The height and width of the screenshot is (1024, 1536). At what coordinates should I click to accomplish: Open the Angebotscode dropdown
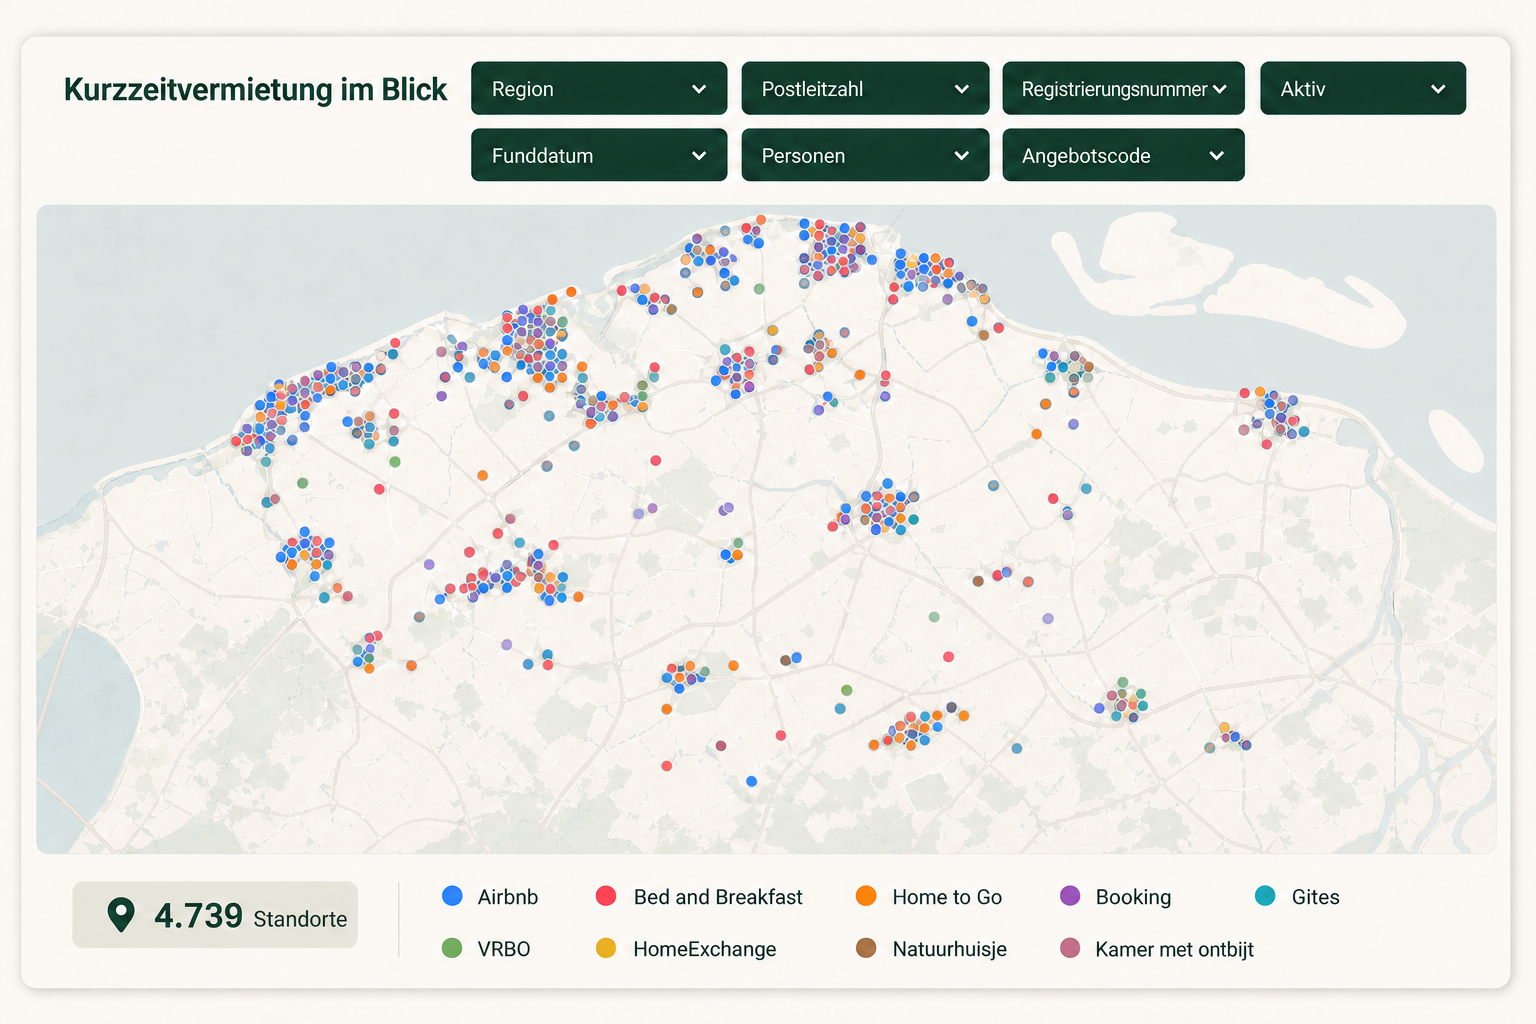point(1123,155)
